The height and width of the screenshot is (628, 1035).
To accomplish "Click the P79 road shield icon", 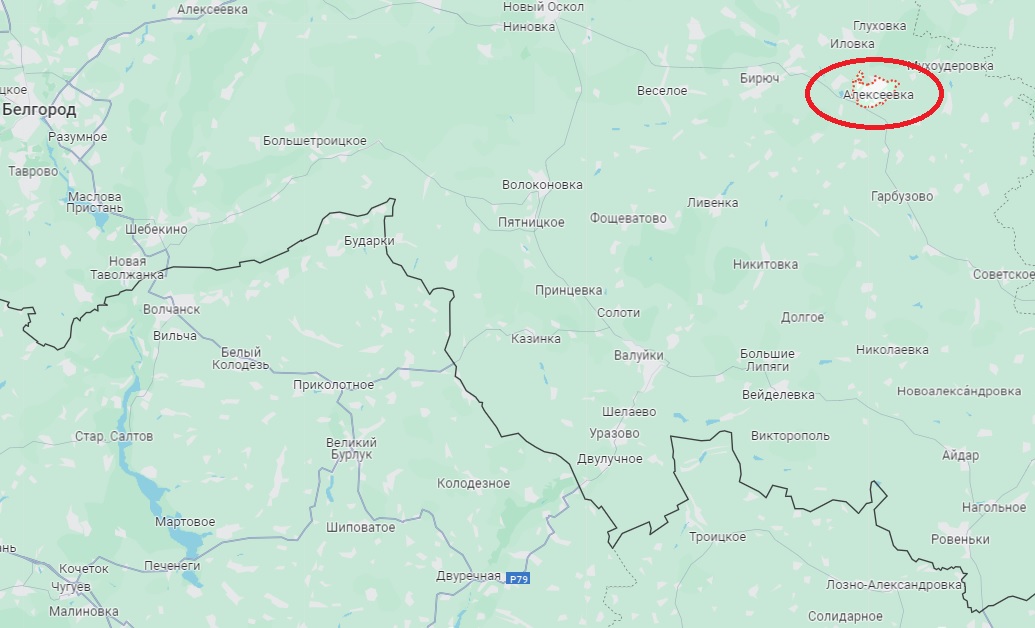I will (518, 578).
